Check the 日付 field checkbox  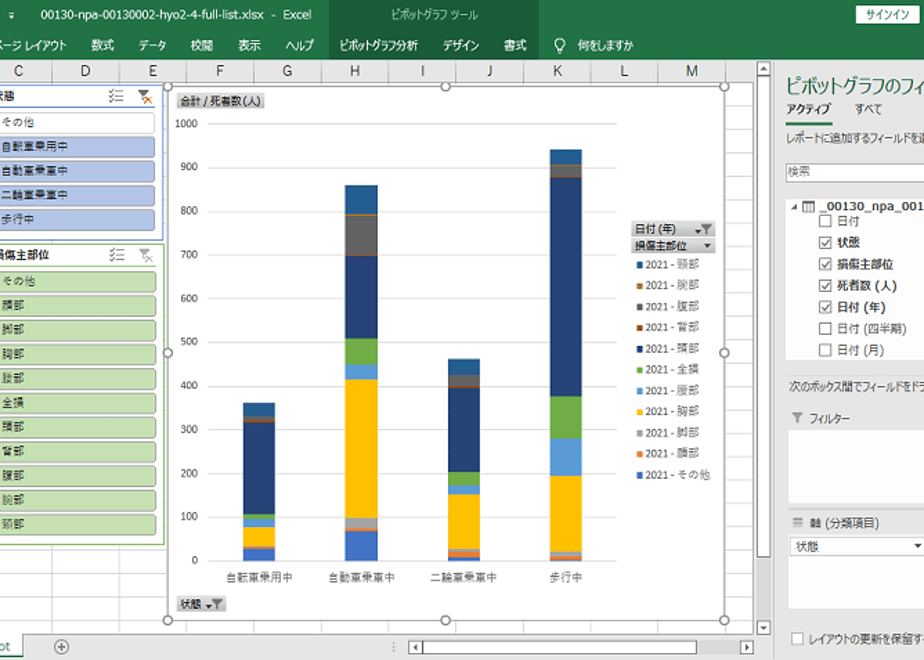825,221
